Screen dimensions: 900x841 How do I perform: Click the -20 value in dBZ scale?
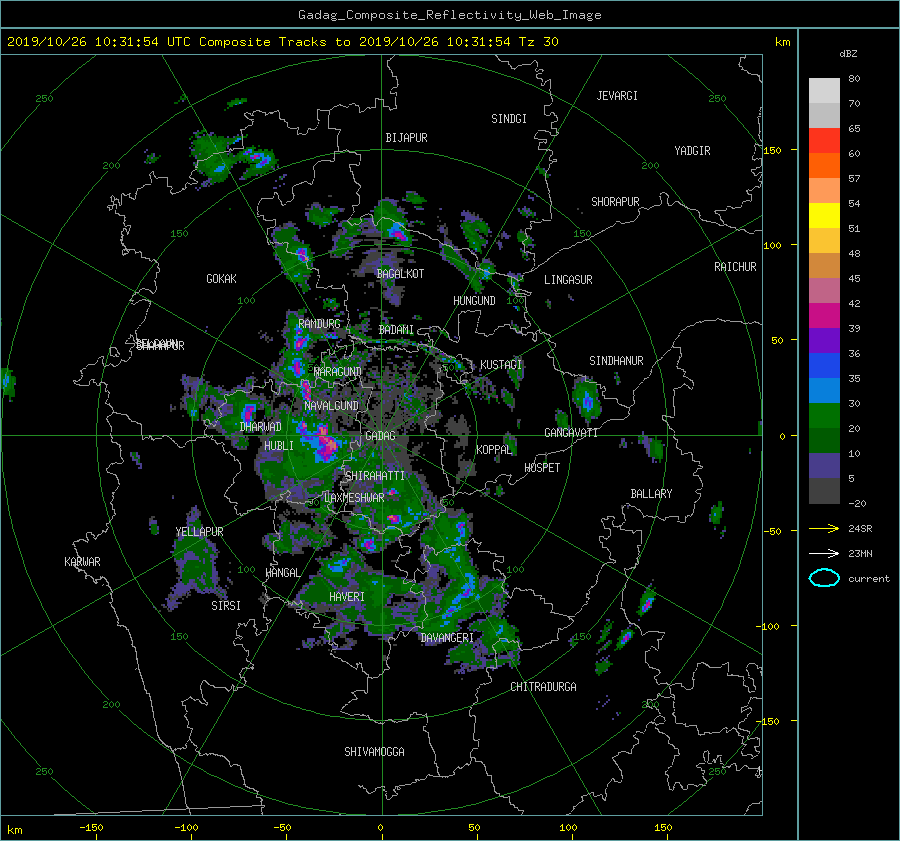(857, 503)
